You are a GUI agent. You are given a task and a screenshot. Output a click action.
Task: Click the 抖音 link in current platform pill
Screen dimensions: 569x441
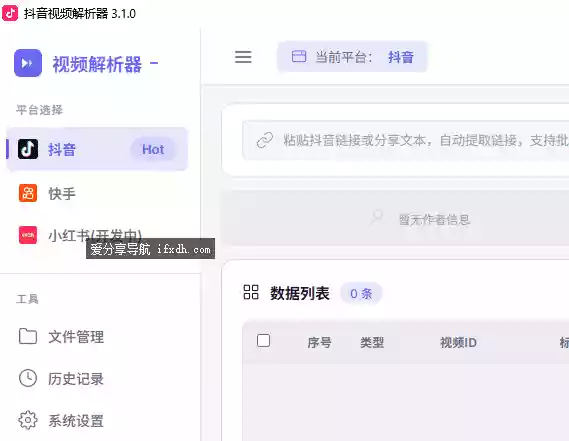point(401,57)
